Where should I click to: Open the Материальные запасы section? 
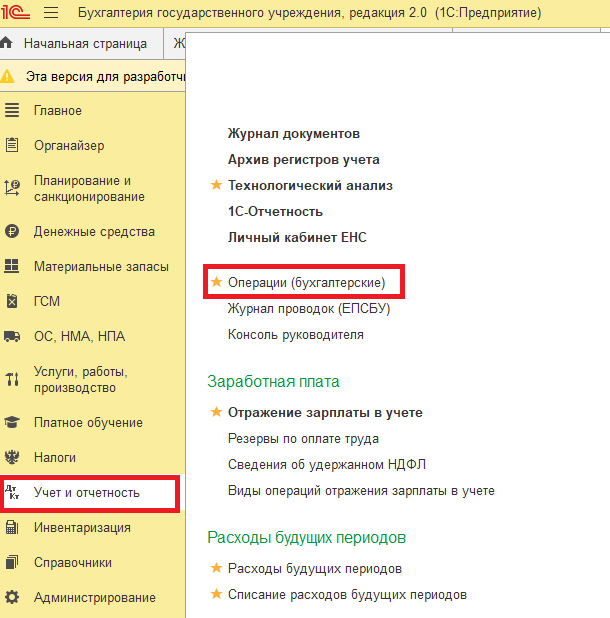pyautogui.click(x=101, y=266)
